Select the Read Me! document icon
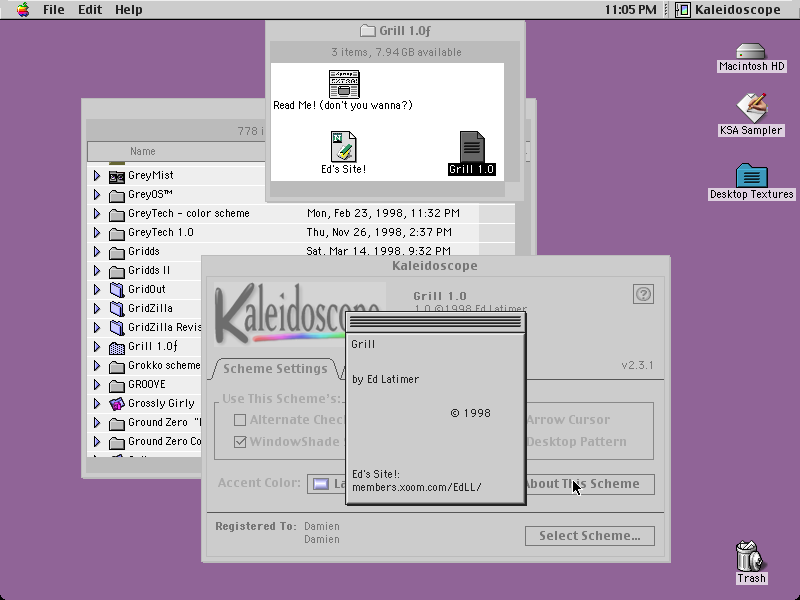This screenshot has height=600, width=800. point(344,84)
